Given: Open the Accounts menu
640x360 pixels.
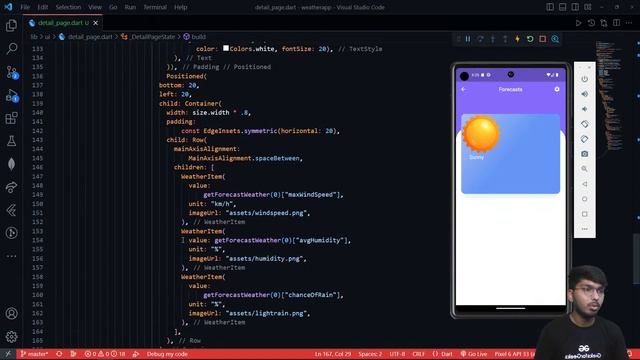Looking at the screenshot, I should [x=11, y=313].
